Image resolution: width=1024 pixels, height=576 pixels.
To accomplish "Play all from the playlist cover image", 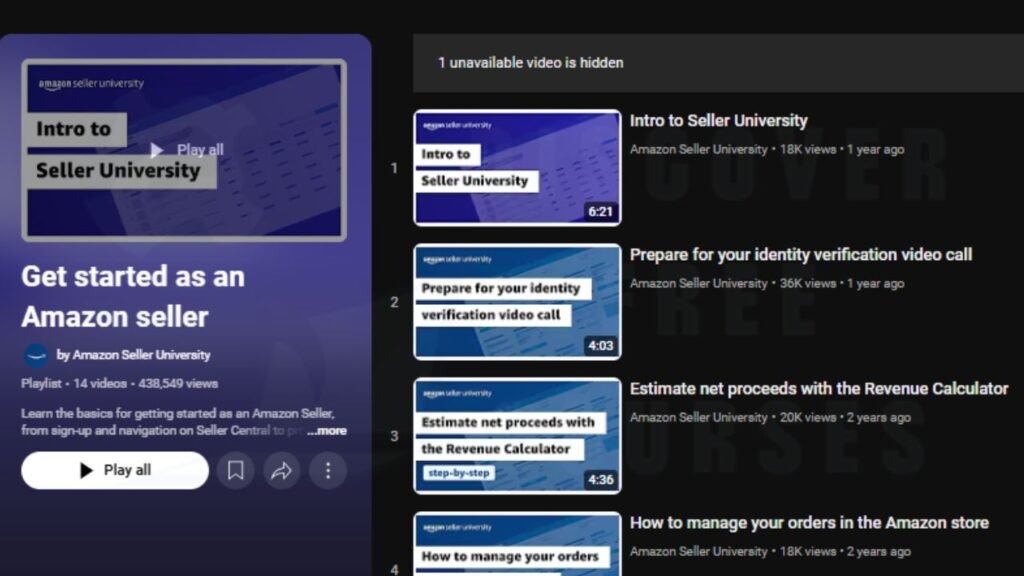I will click(x=184, y=150).
